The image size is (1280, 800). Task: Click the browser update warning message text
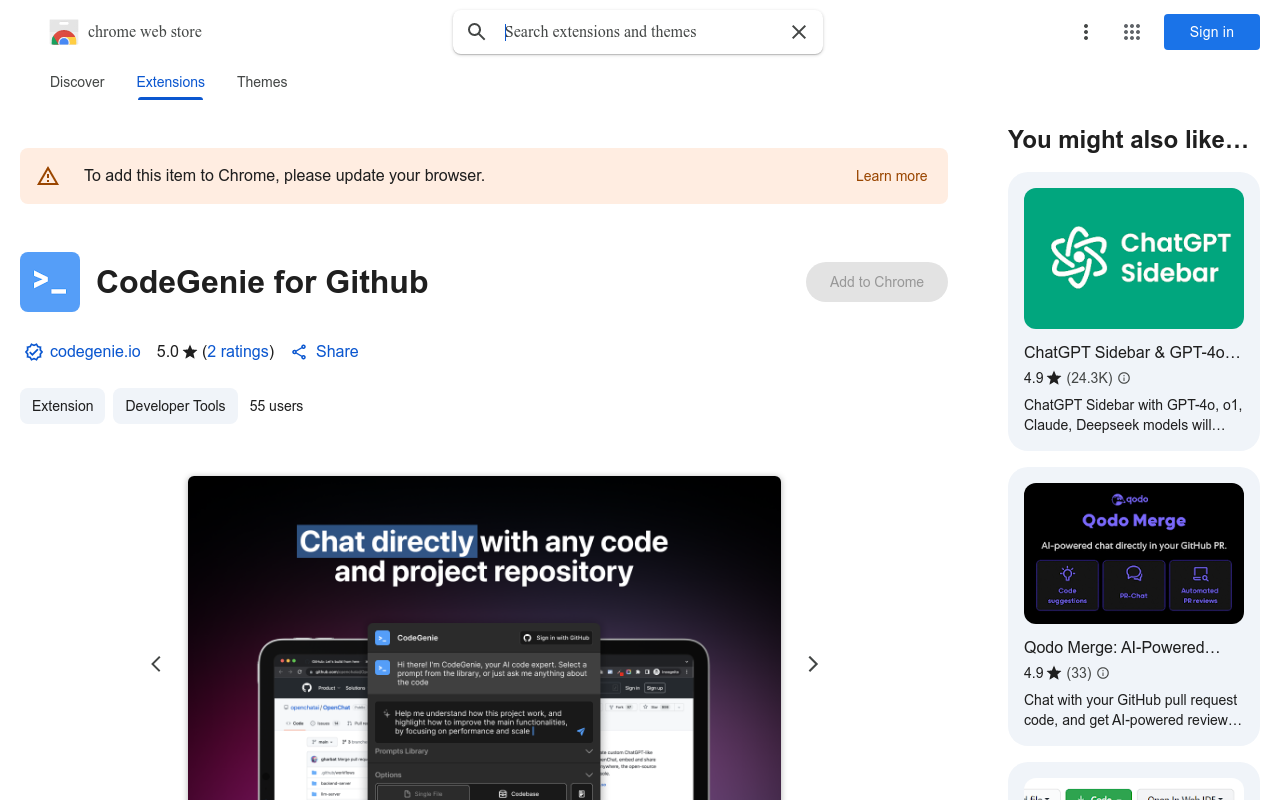pyautogui.click(x=284, y=176)
